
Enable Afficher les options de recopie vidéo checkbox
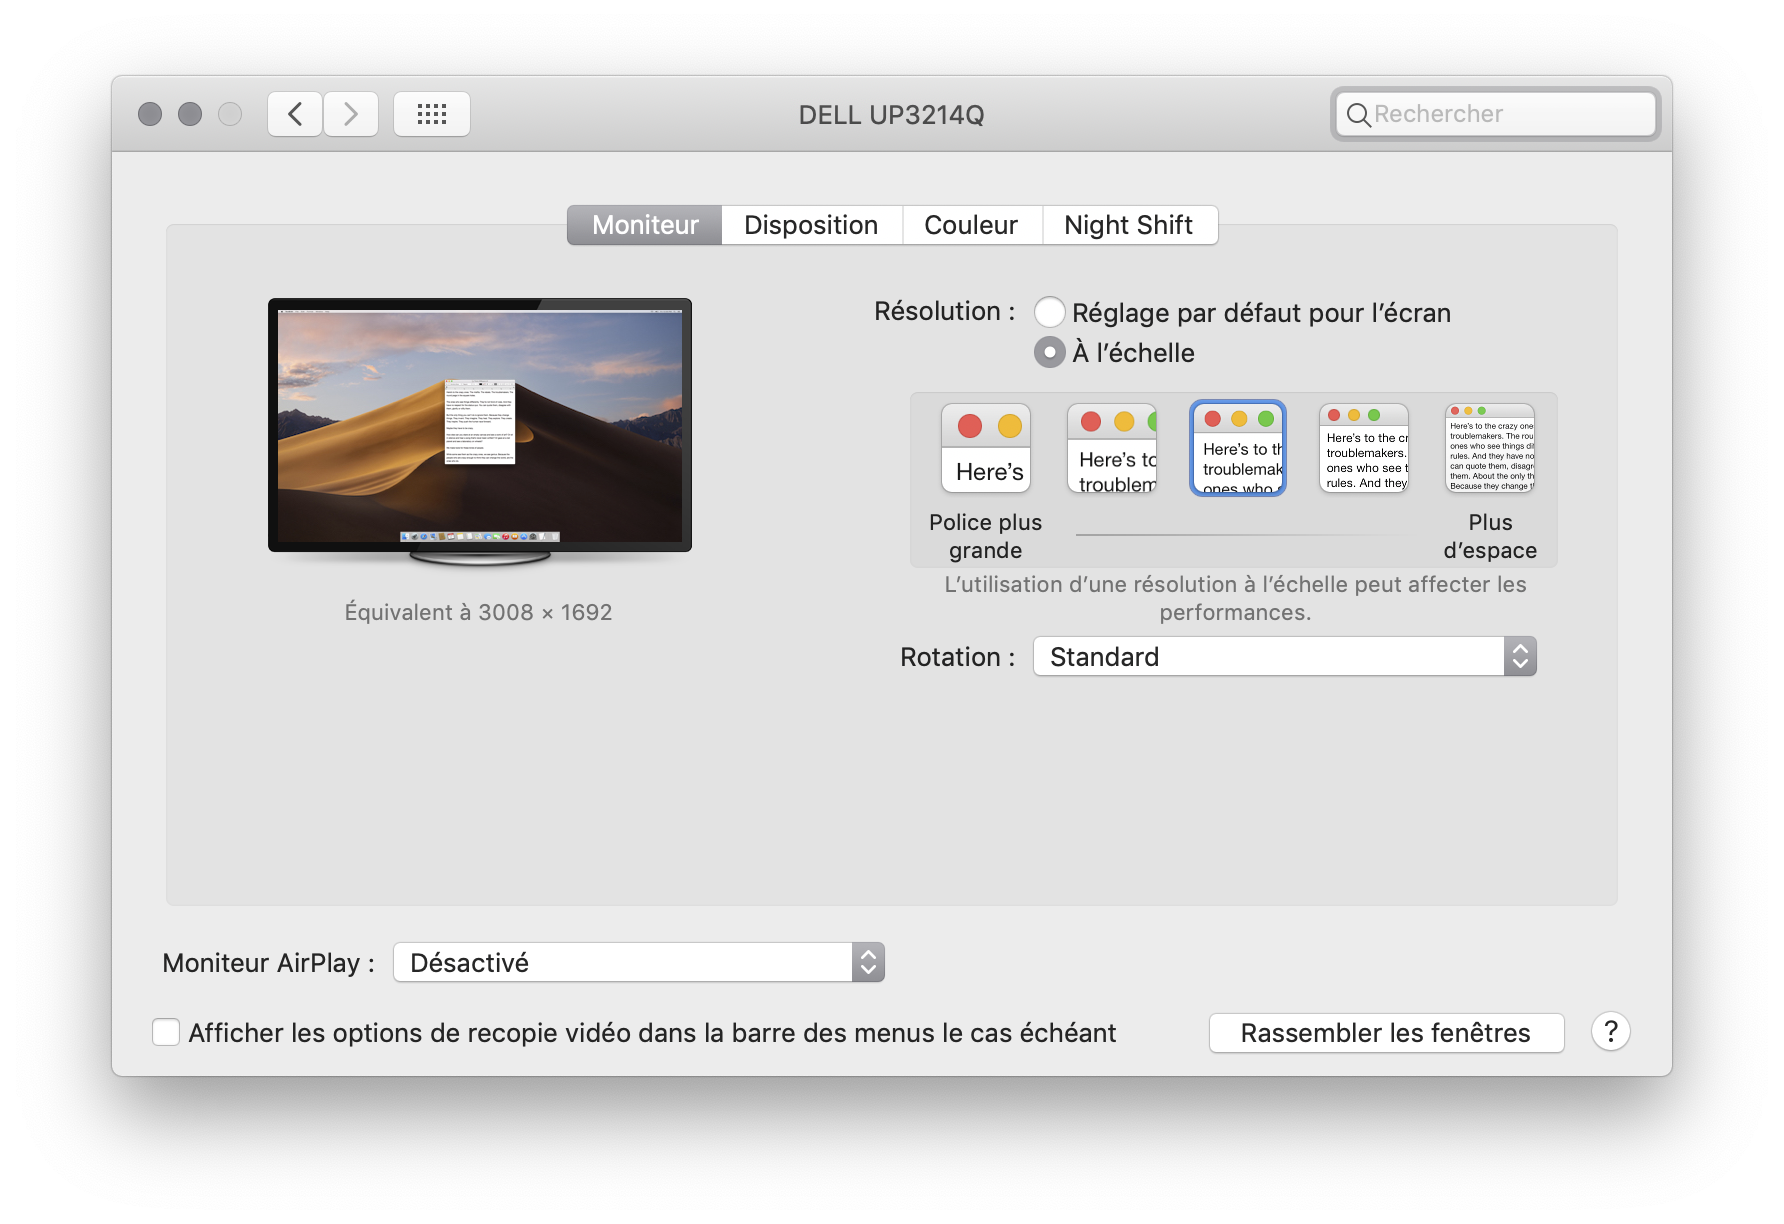pyautogui.click(x=166, y=1032)
